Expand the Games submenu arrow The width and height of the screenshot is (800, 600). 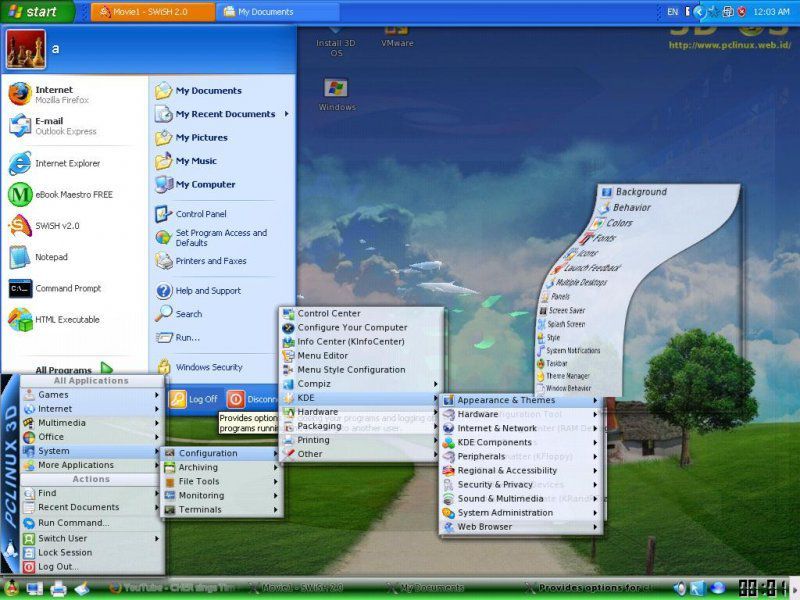pyautogui.click(x=157, y=395)
